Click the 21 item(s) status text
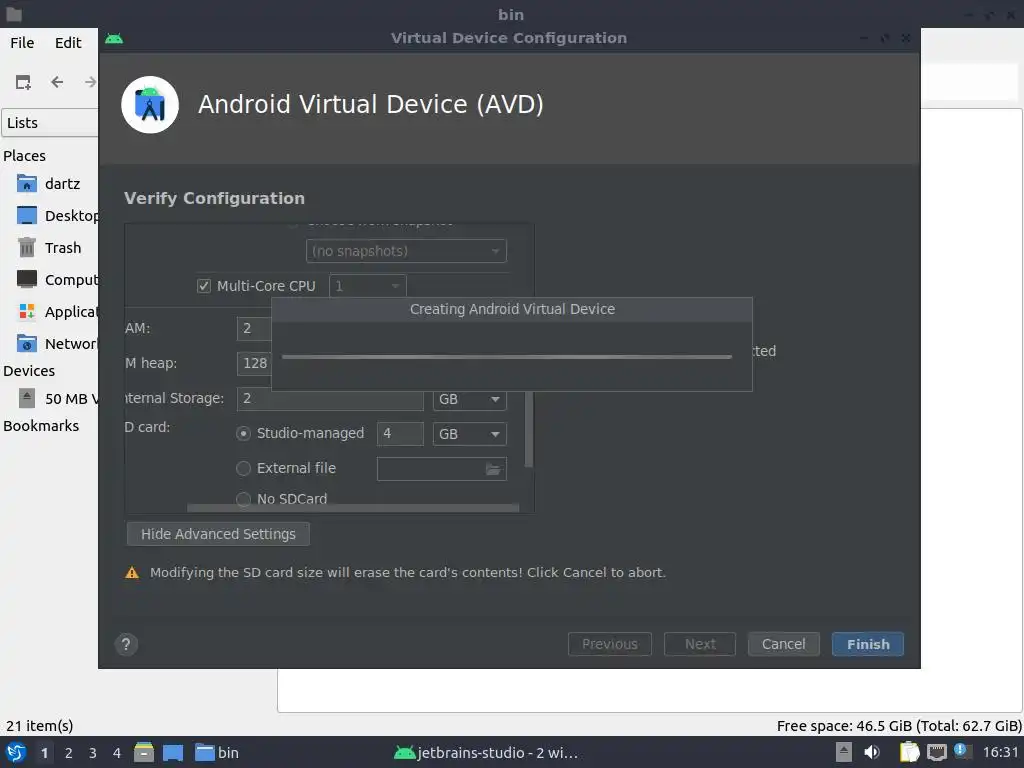Viewport: 1024px width, 768px height. pyautogui.click(x=39, y=726)
